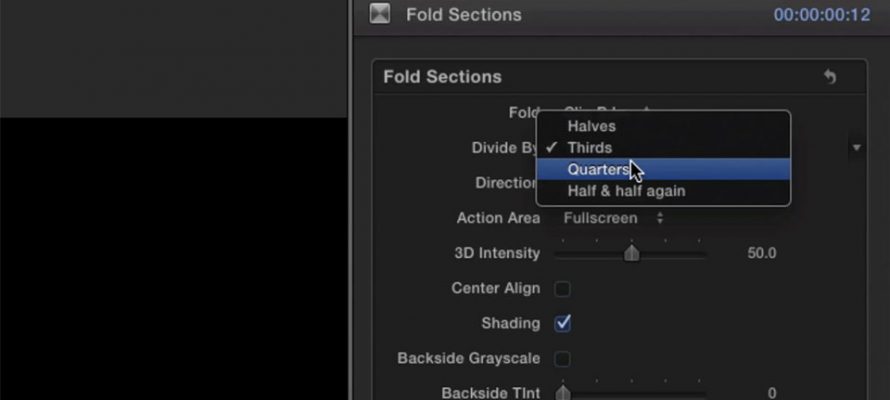Click the 3D Intensity slider handle

[x=632, y=253]
